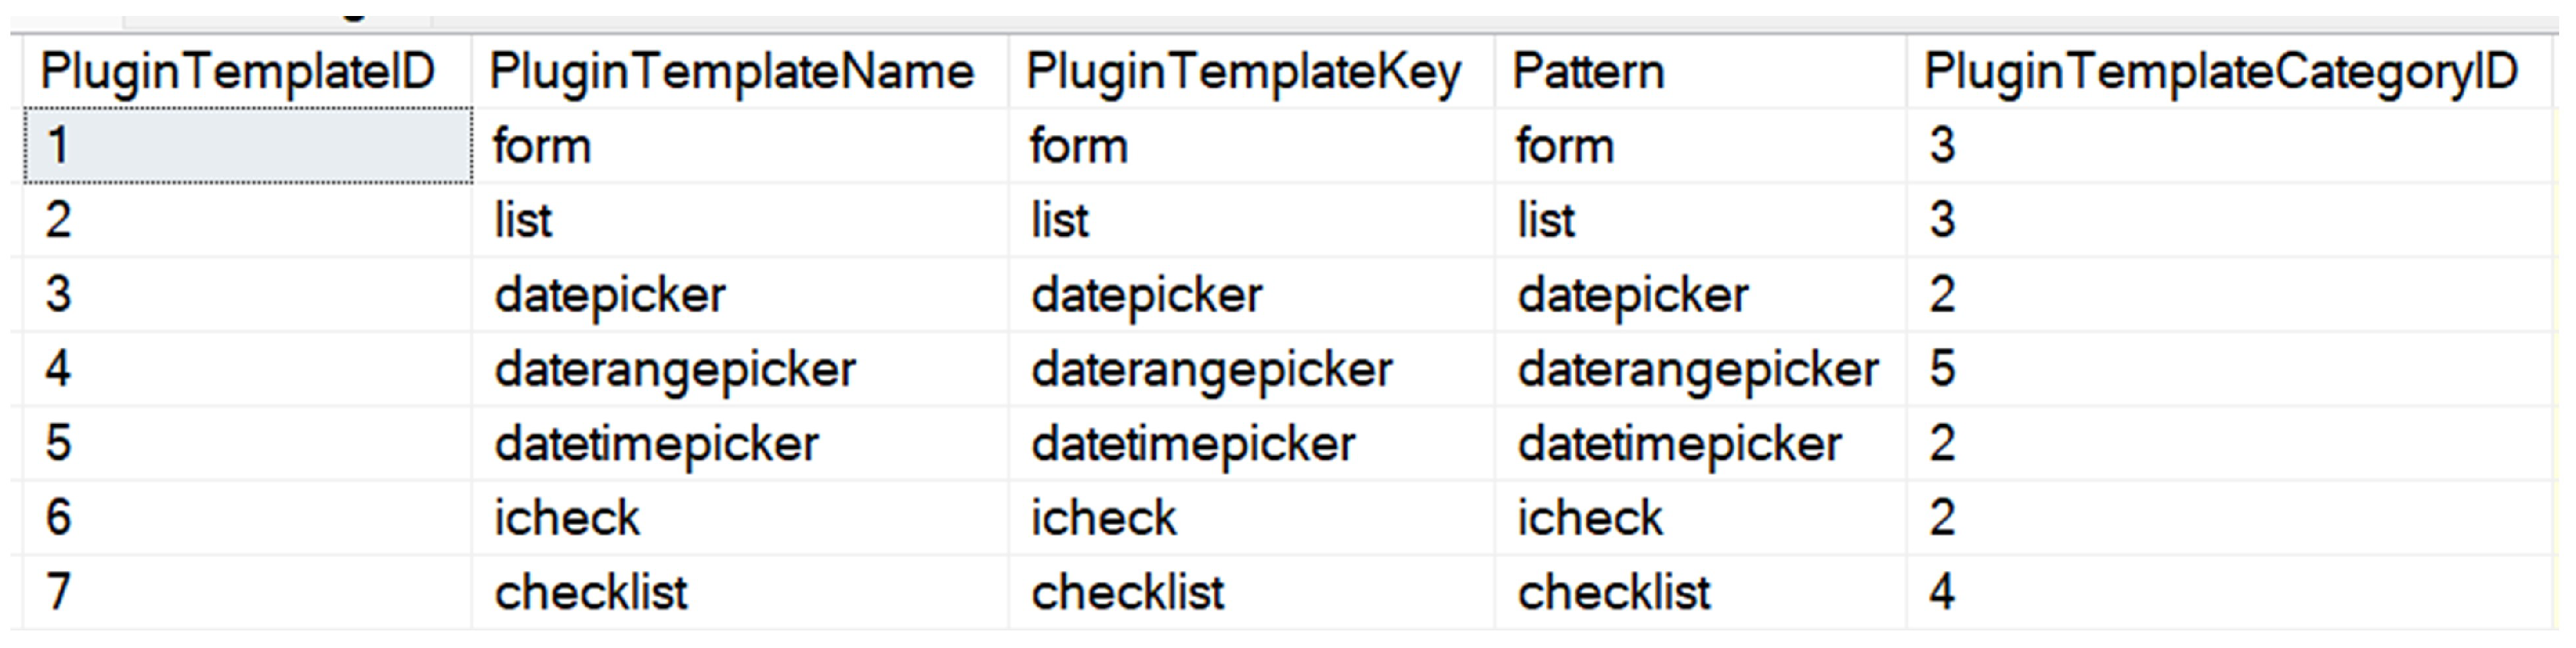Click the Pattern column header
The height and width of the screenshot is (648, 2576).
click(1588, 72)
